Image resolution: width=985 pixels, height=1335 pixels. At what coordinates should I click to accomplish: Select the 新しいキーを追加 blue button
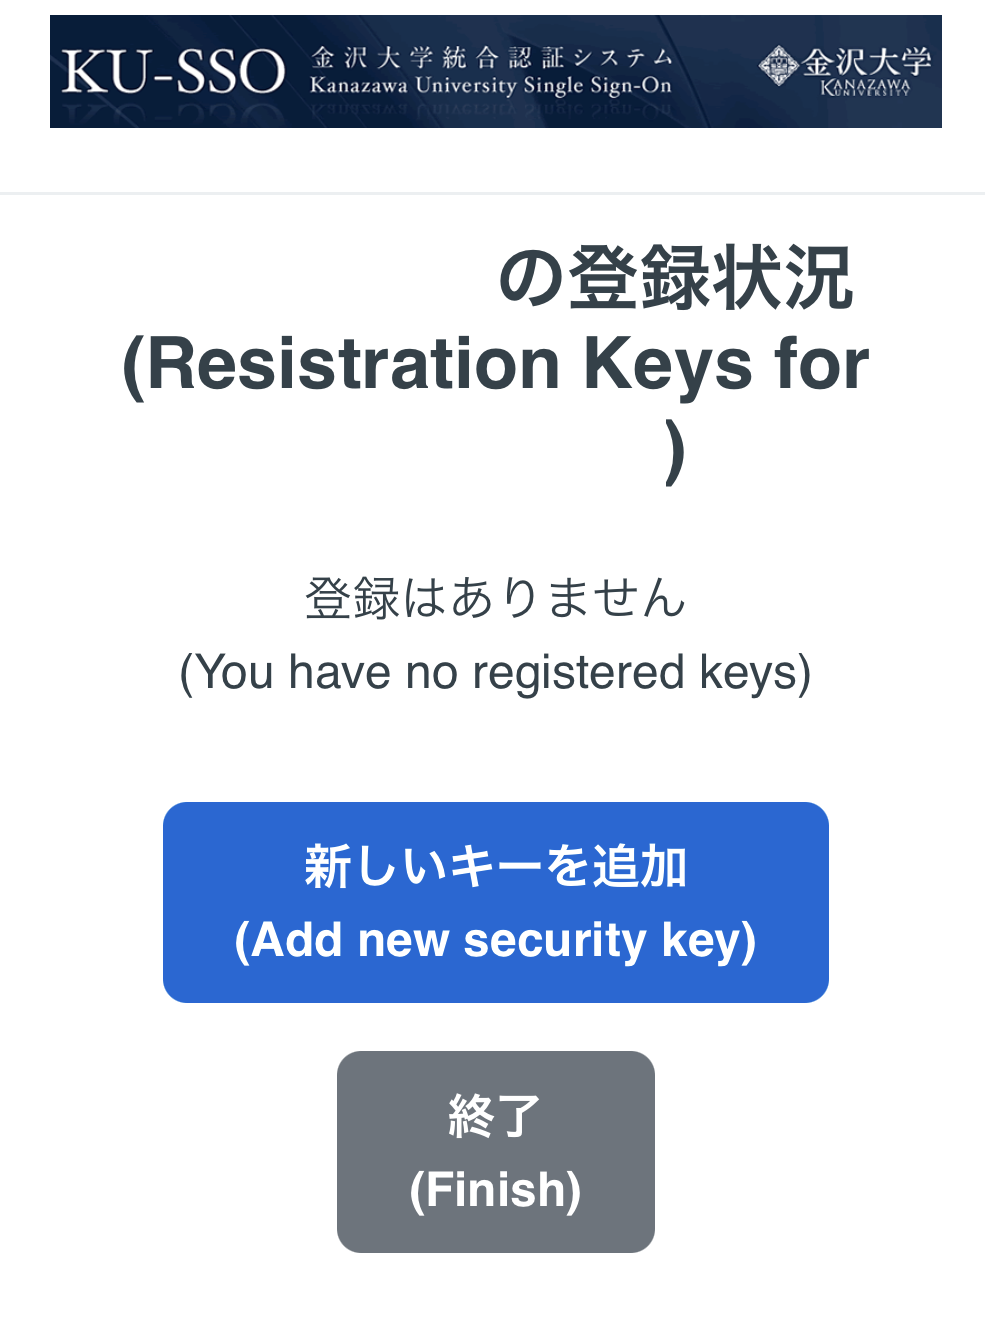496,900
